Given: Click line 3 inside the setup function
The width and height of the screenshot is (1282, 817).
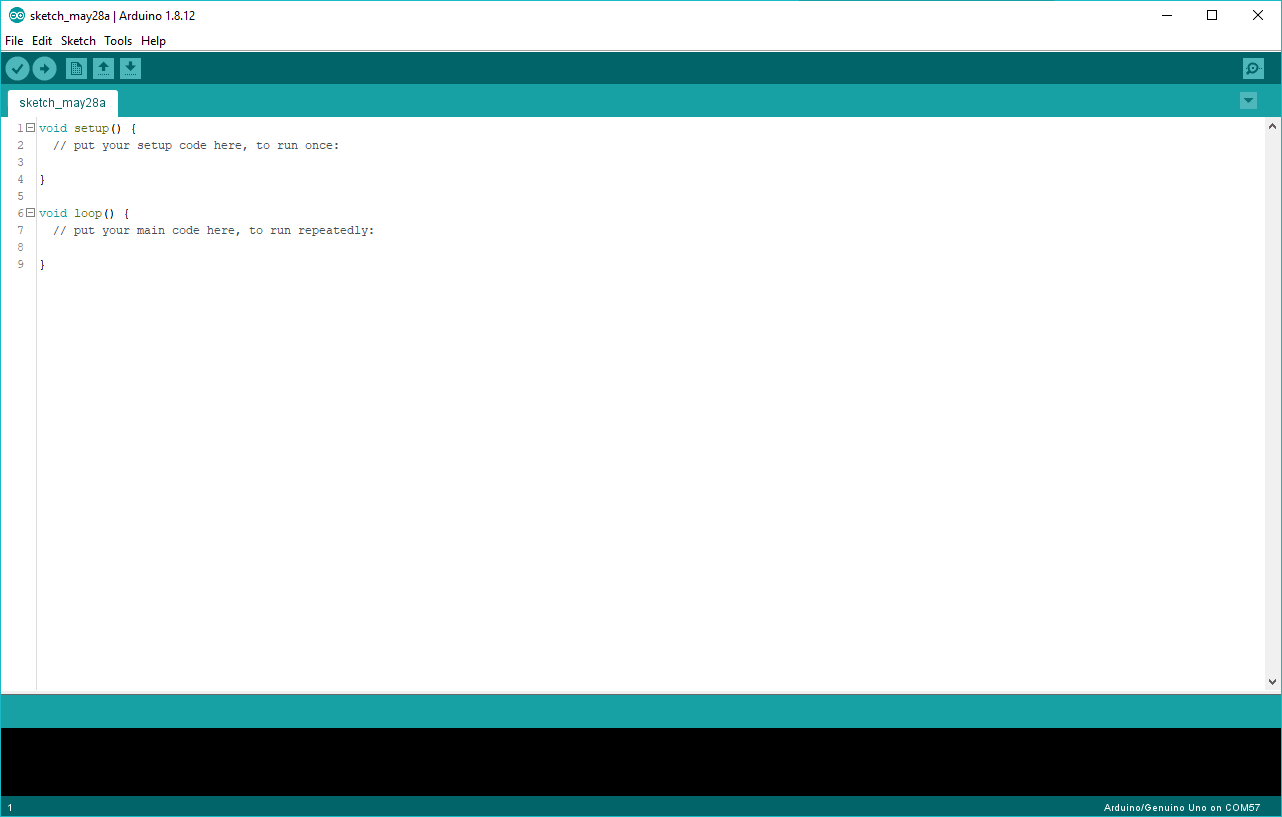Looking at the screenshot, I should 100,161.
